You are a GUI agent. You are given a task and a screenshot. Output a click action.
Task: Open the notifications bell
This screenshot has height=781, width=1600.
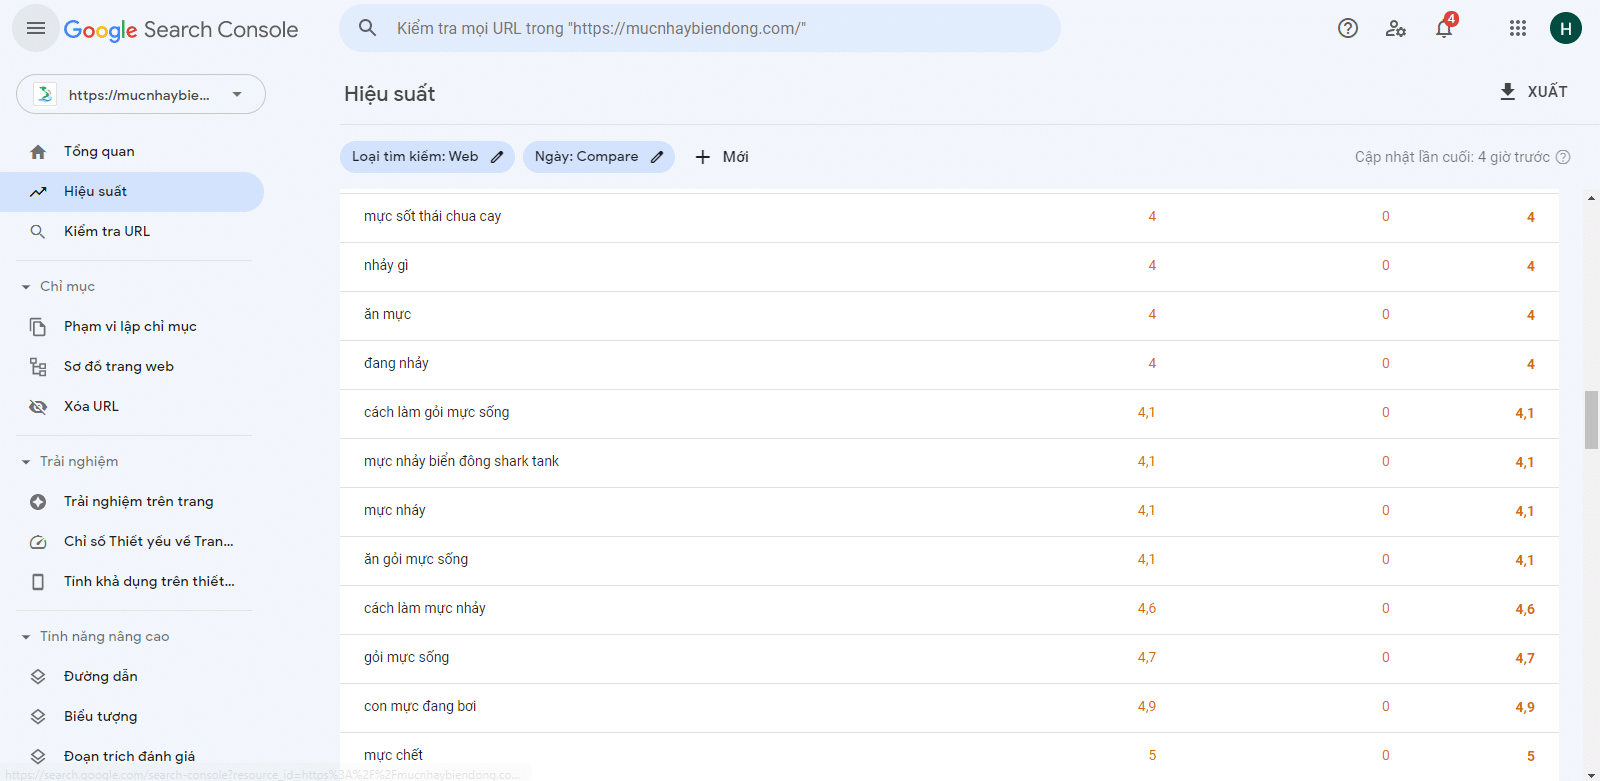coord(1444,28)
